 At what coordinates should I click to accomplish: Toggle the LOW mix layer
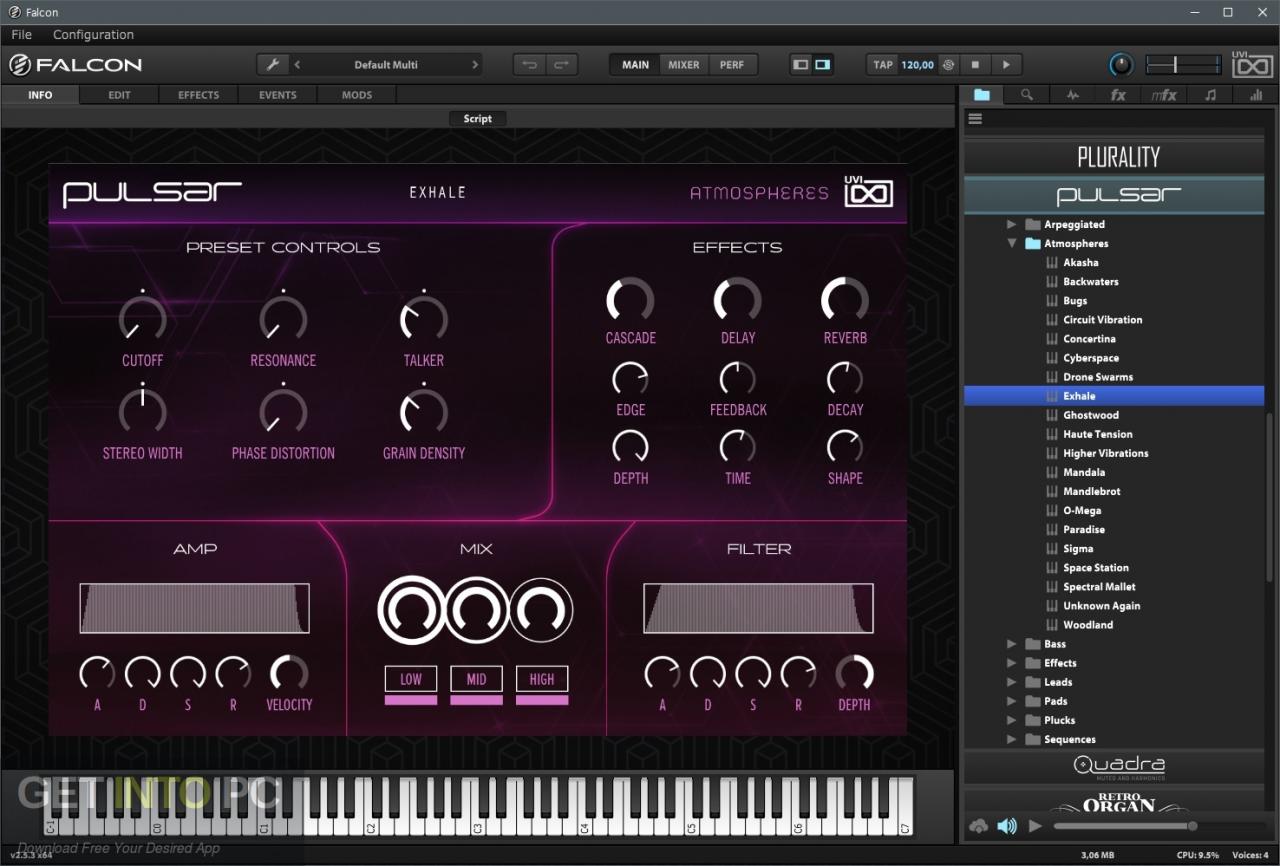(411, 679)
